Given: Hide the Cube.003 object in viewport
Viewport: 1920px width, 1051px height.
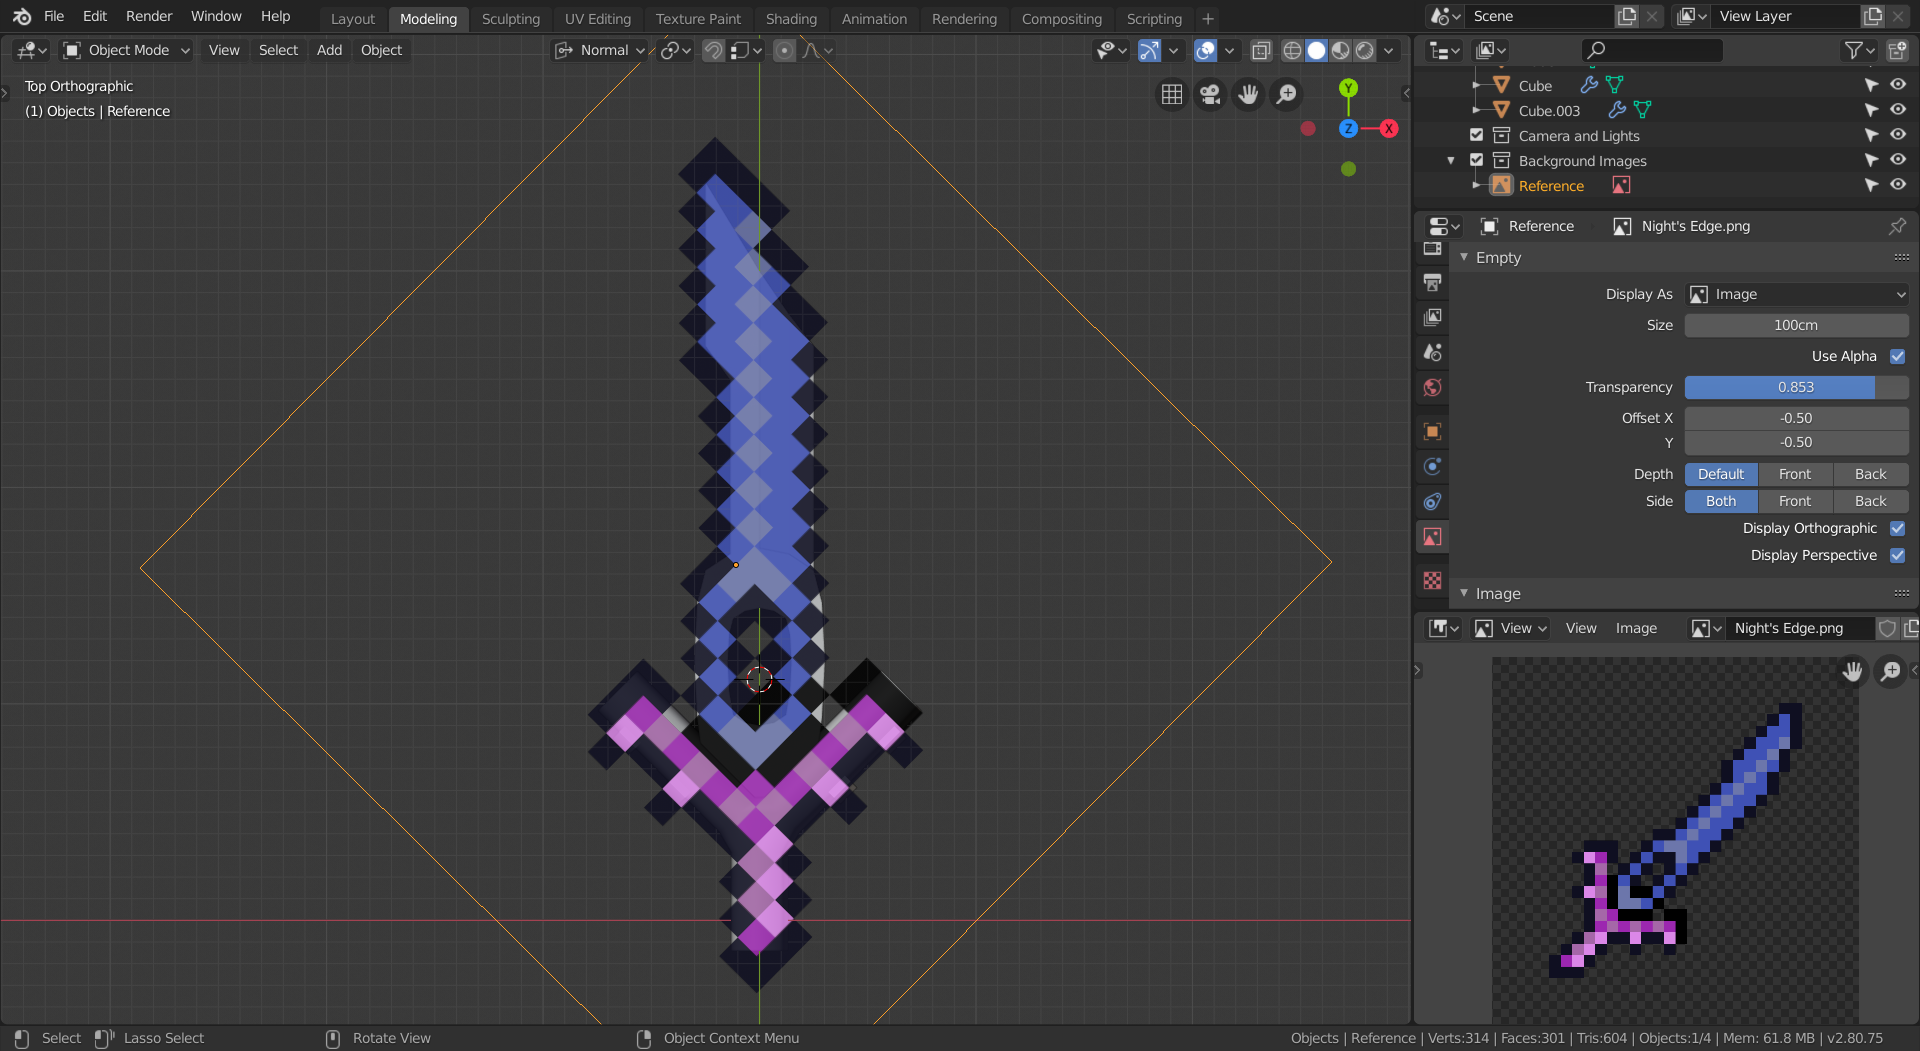Looking at the screenshot, I should (x=1897, y=110).
